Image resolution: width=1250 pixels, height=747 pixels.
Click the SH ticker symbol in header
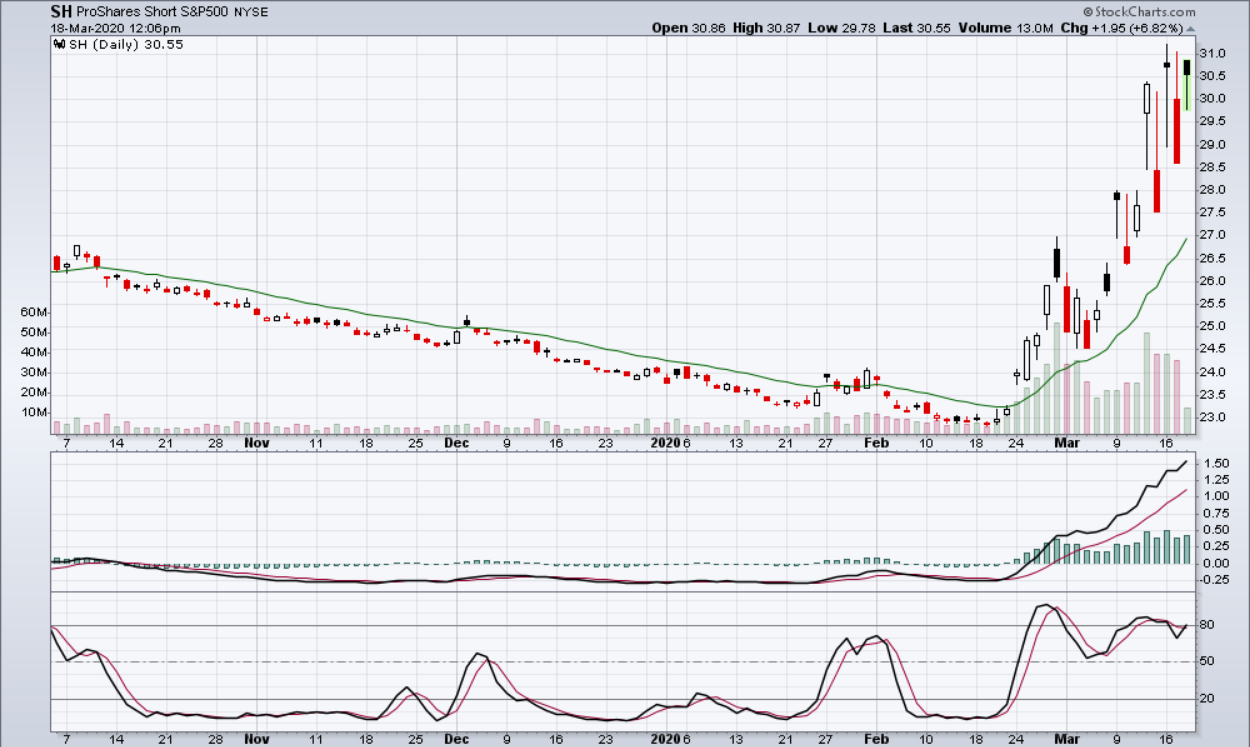pyautogui.click(x=61, y=12)
